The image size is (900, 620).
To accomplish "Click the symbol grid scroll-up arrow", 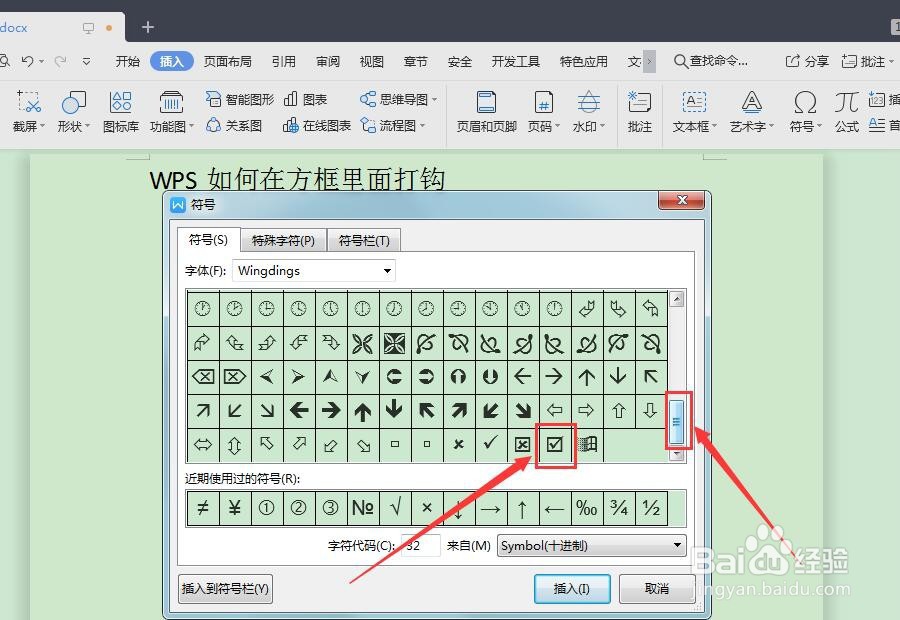I will tap(677, 299).
